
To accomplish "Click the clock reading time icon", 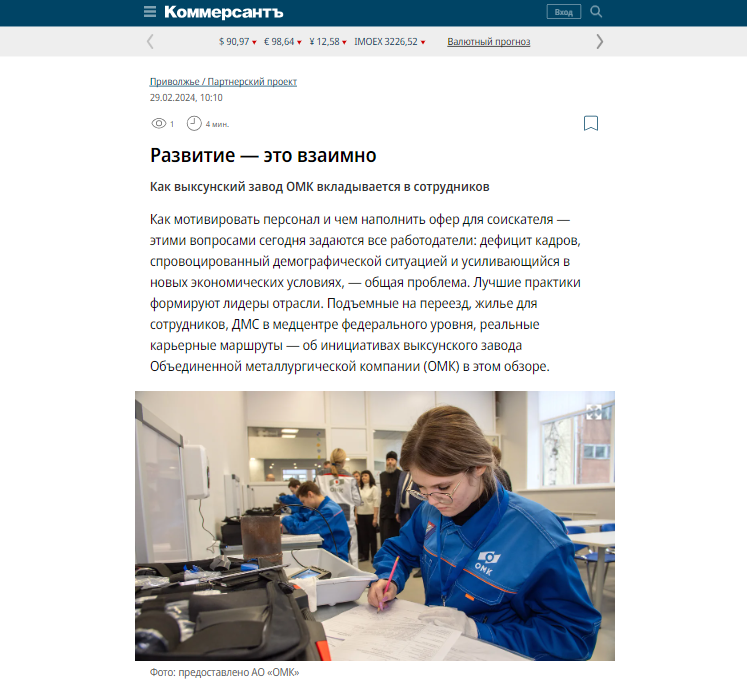I will pyautogui.click(x=194, y=123).
